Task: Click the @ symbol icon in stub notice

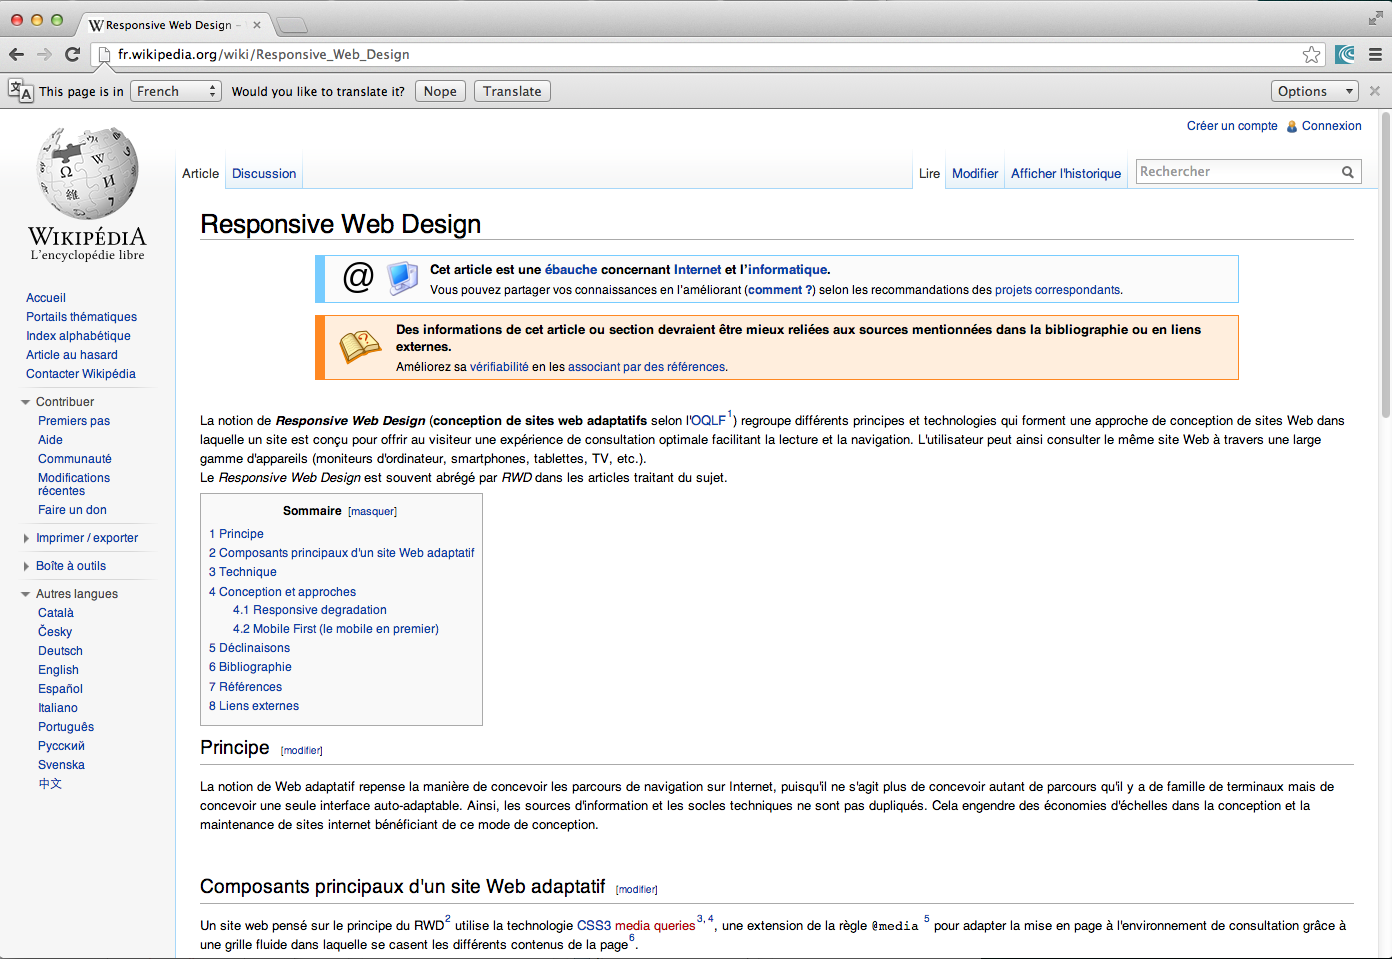Action: point(358,276)
